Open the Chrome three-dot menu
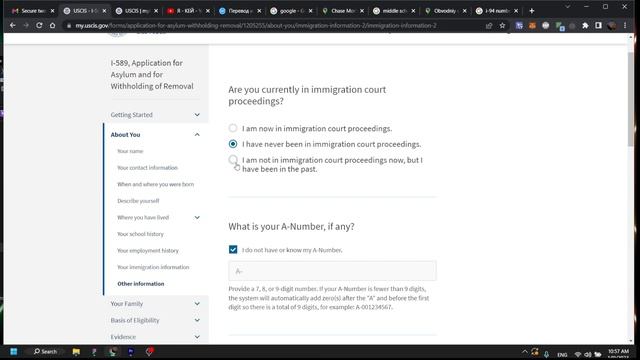The width and height of the screenshot is (640, 360). (x=625, y=25)
